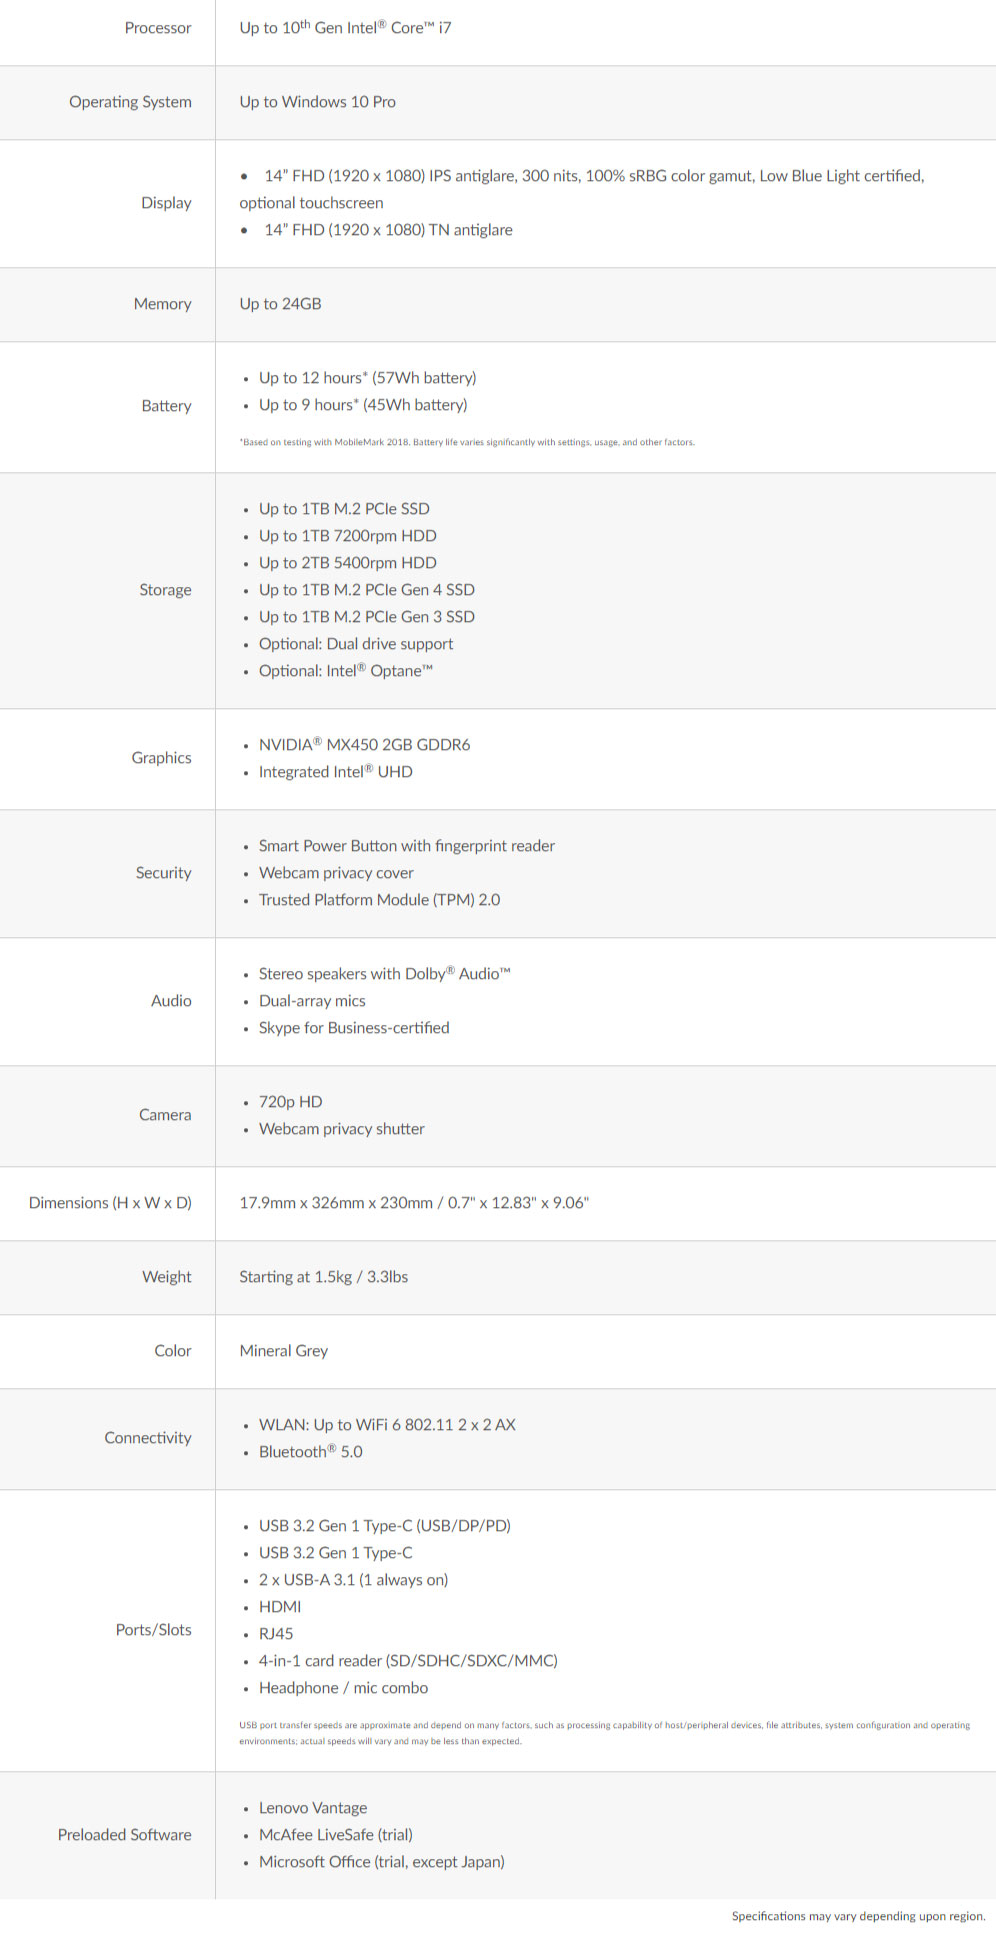
Task: Click the Processor row label
Action: point(158,28)
